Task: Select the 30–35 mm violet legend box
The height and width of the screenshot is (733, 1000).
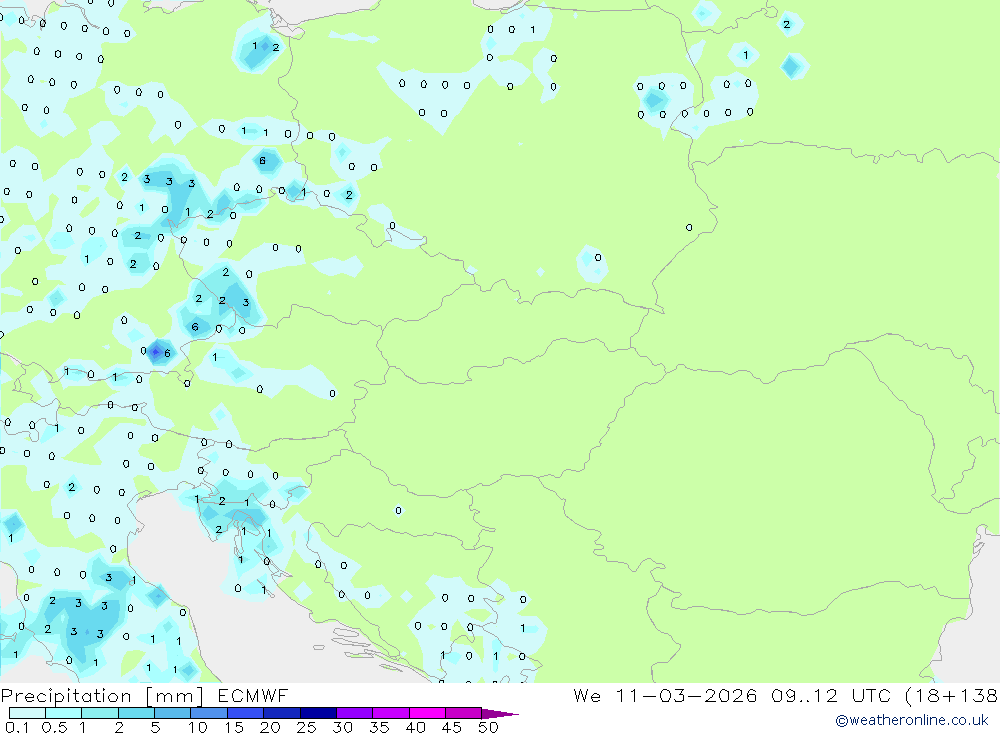Action: tap(355, 713)
